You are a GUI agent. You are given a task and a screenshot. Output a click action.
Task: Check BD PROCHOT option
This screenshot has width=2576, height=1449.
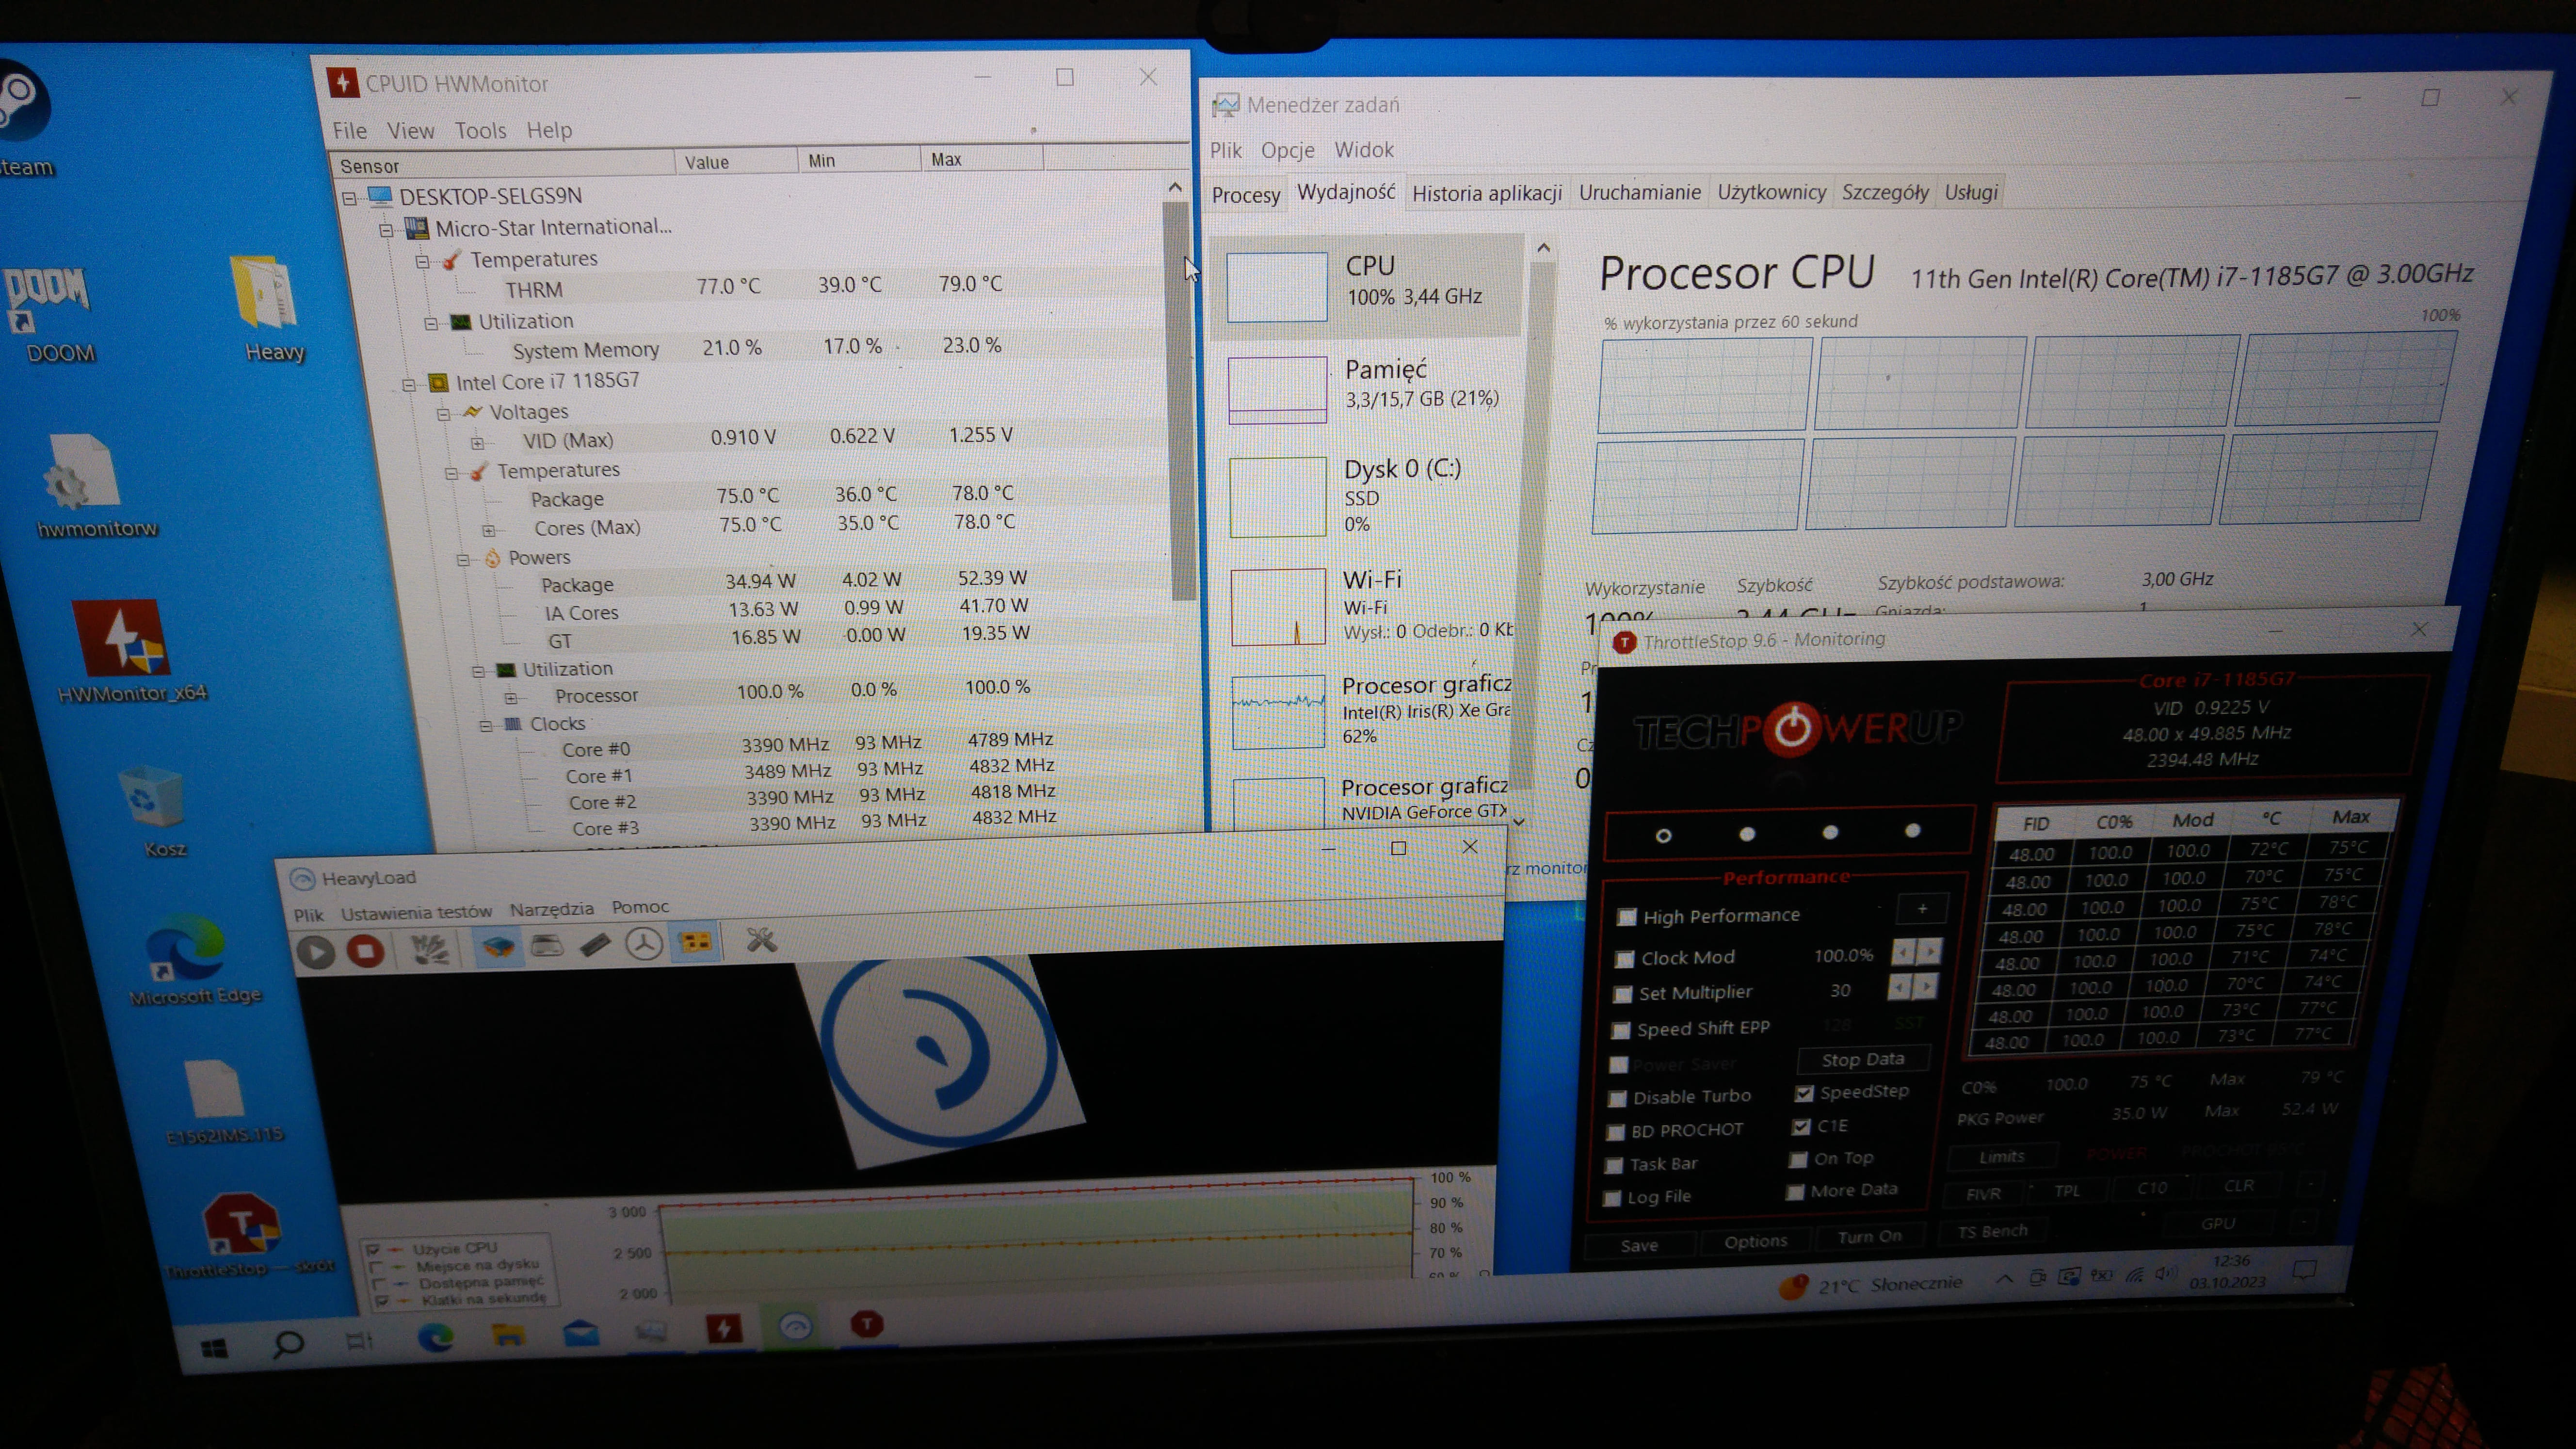(x=1615, y=1133)
